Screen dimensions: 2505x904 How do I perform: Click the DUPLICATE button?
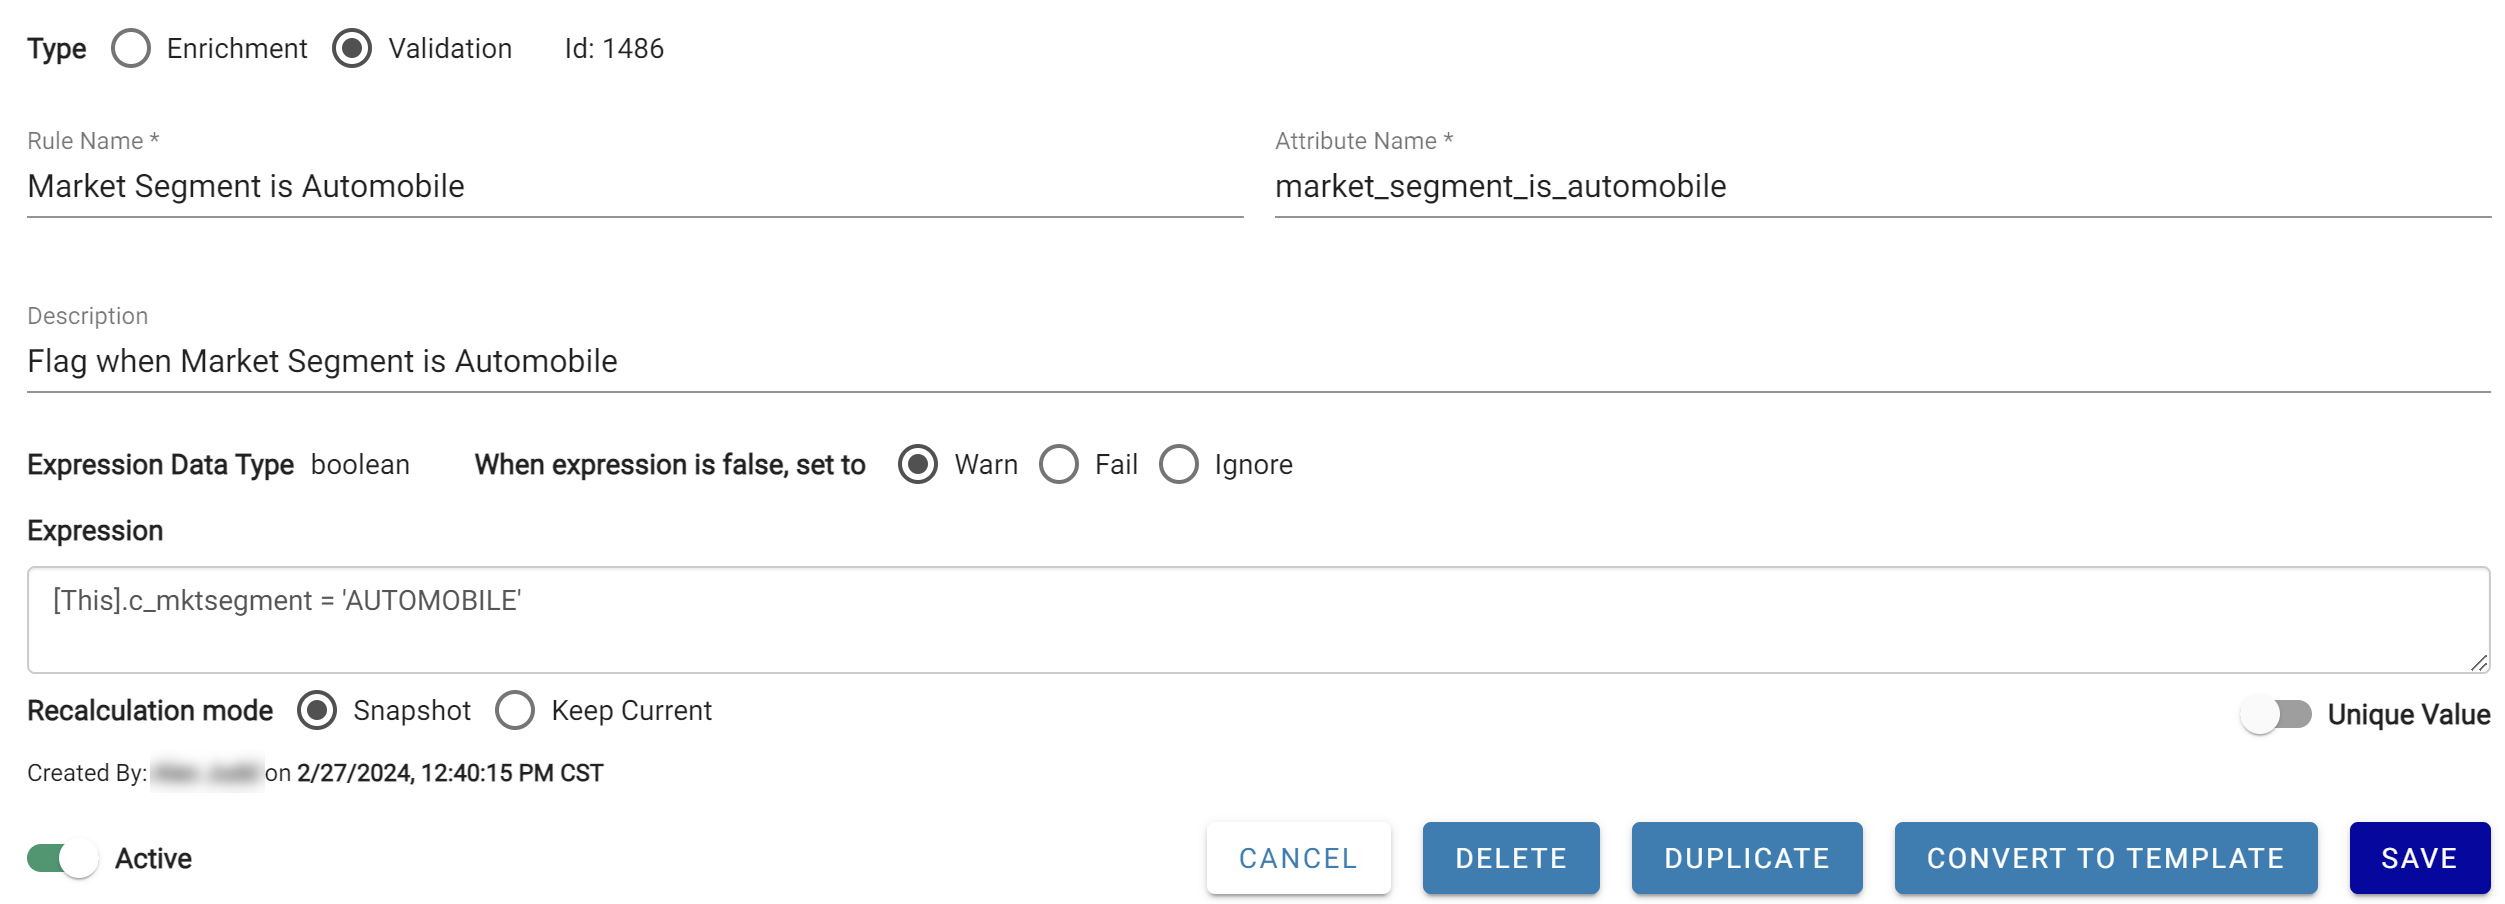(1747, 858)
